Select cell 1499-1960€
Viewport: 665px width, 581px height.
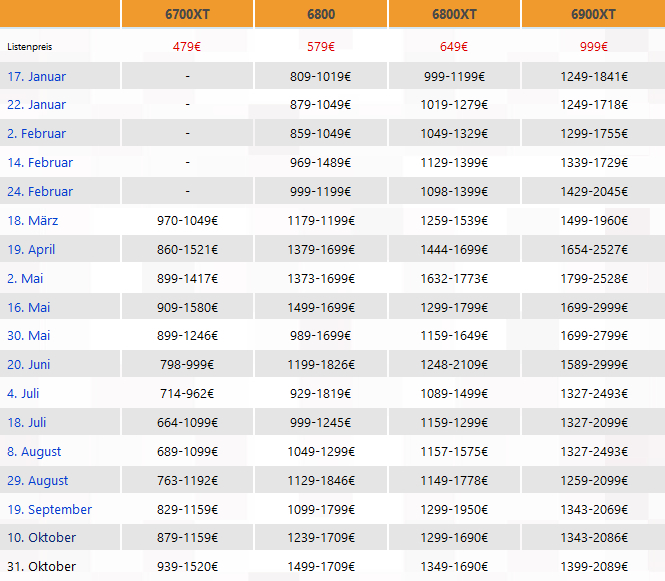(594, 221)
